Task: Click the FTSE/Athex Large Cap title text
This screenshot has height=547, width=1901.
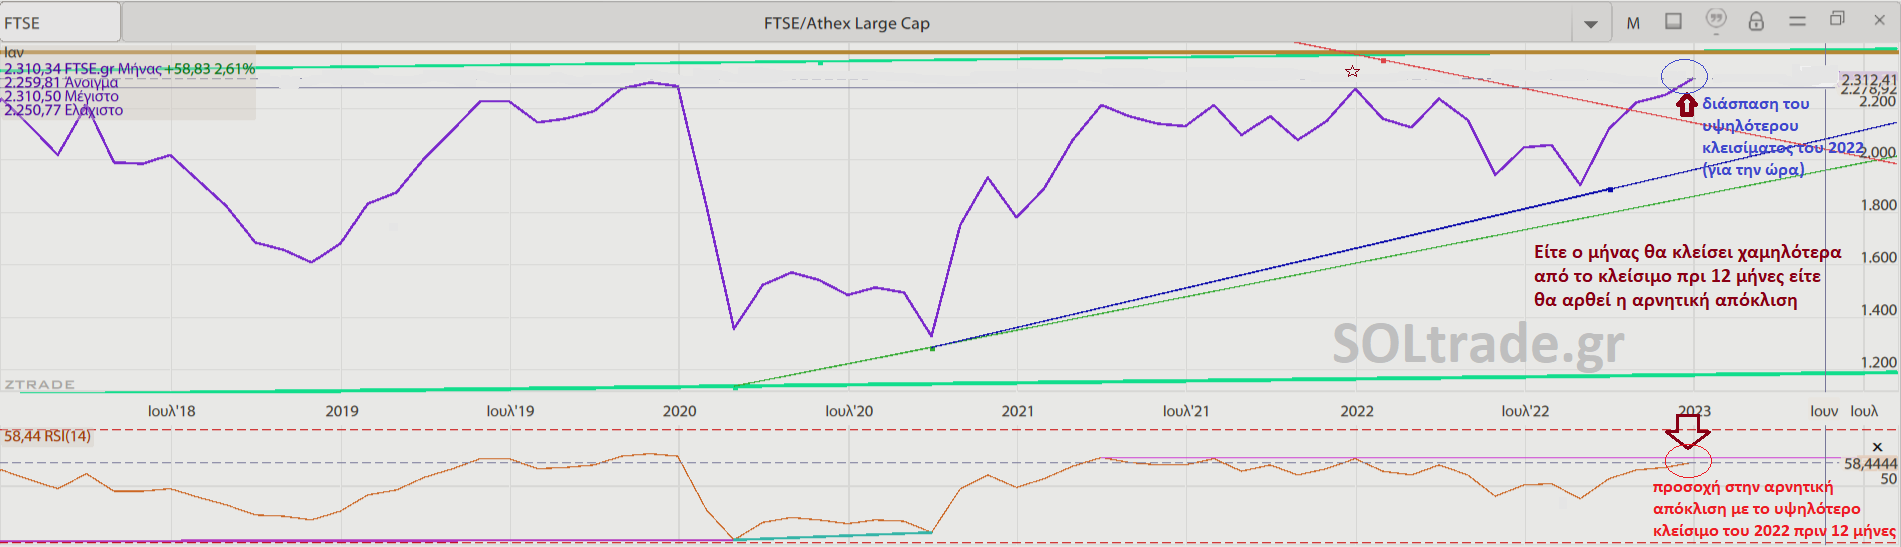Action: [x=847, y=23]
